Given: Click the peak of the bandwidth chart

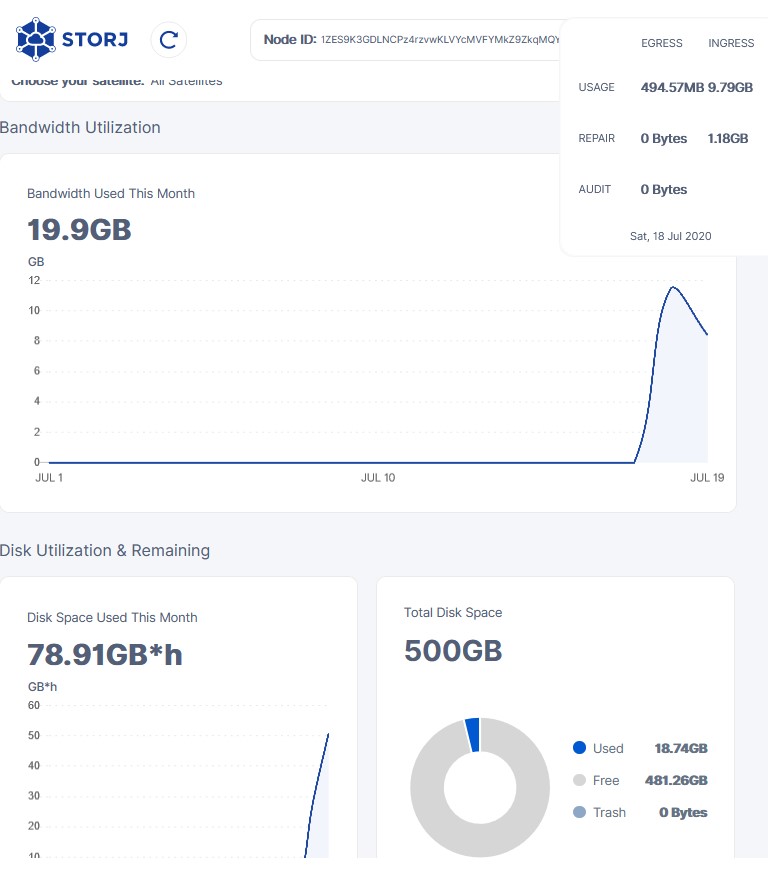Looking at the screenshot, I should point(674,288).
